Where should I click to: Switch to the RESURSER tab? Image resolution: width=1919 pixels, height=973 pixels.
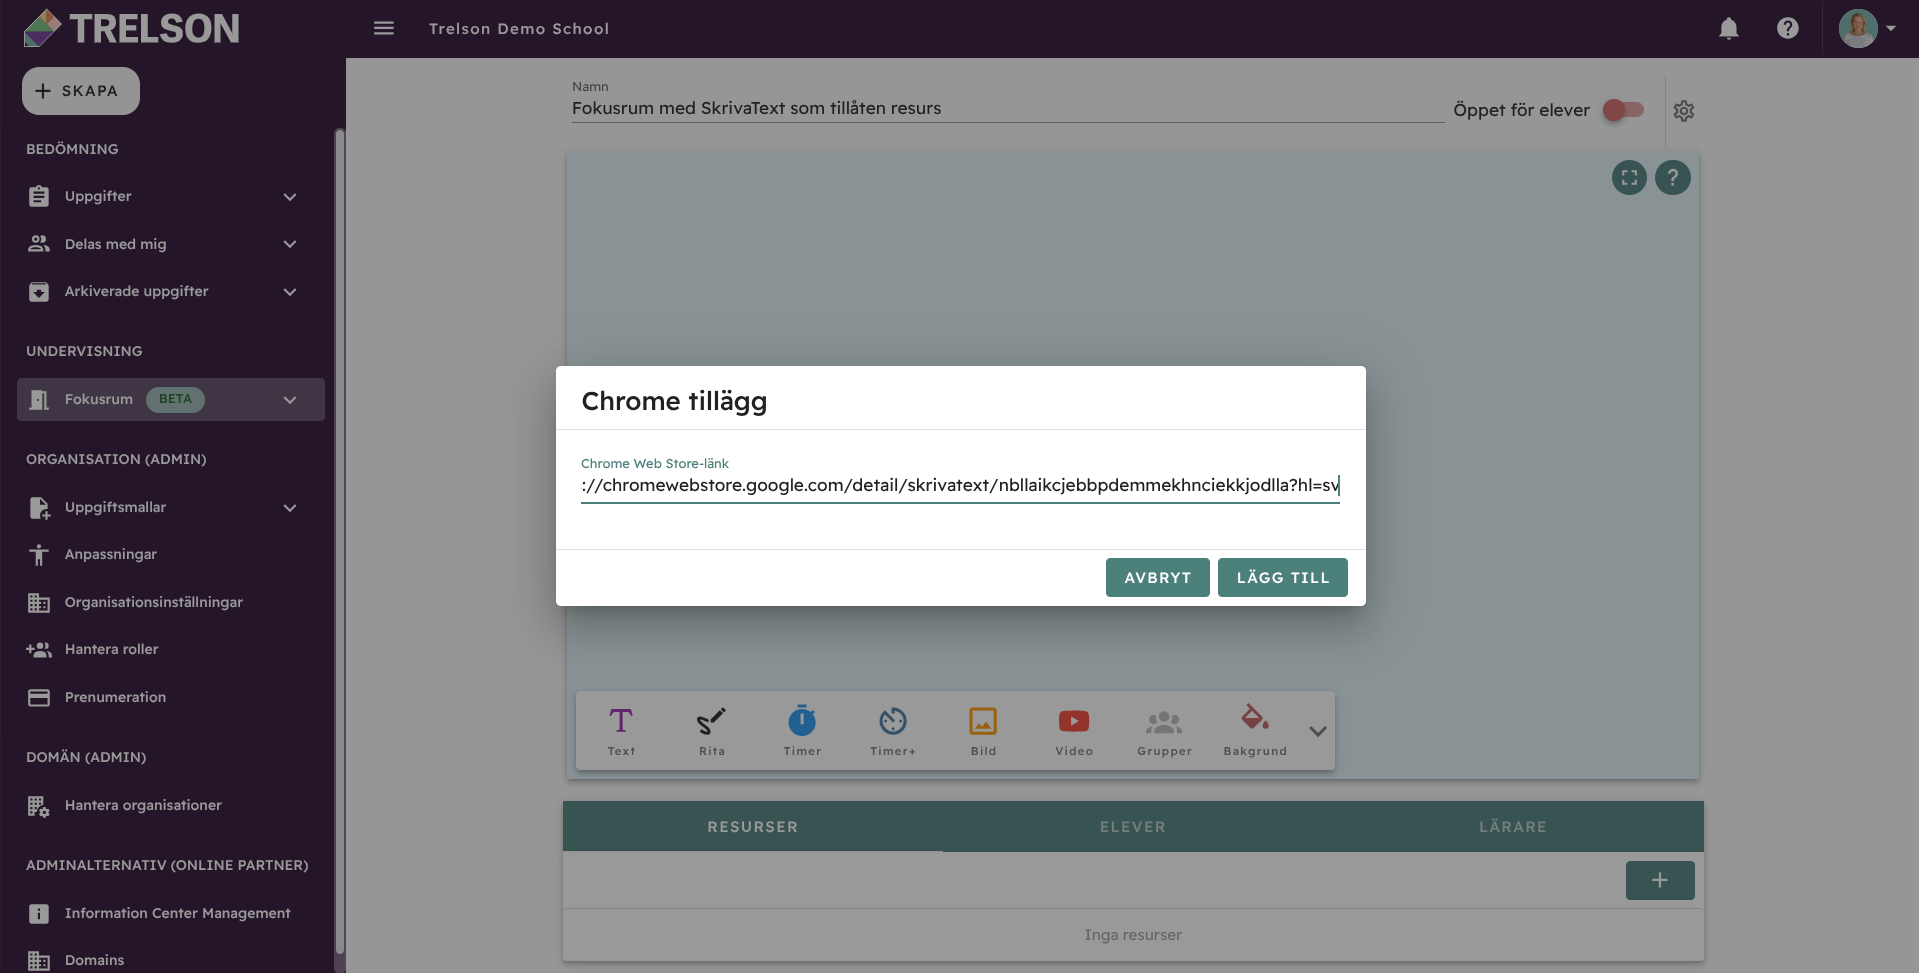[753, 827]
